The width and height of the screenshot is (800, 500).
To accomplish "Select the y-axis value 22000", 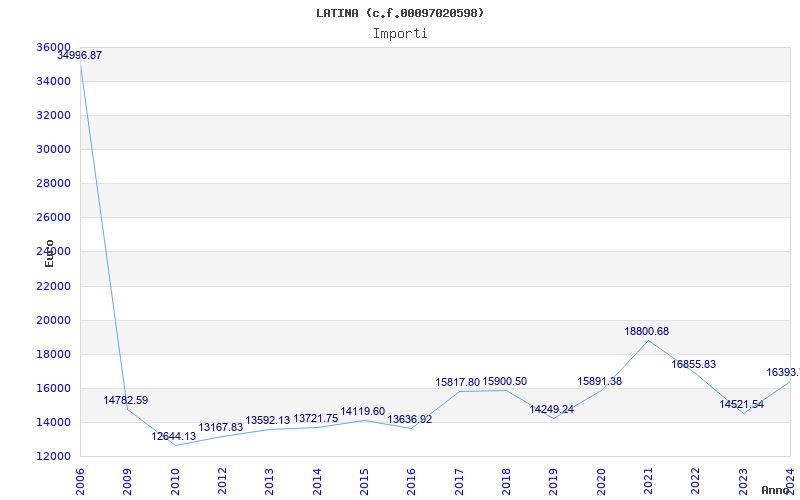I will click(x=54, y=286).
